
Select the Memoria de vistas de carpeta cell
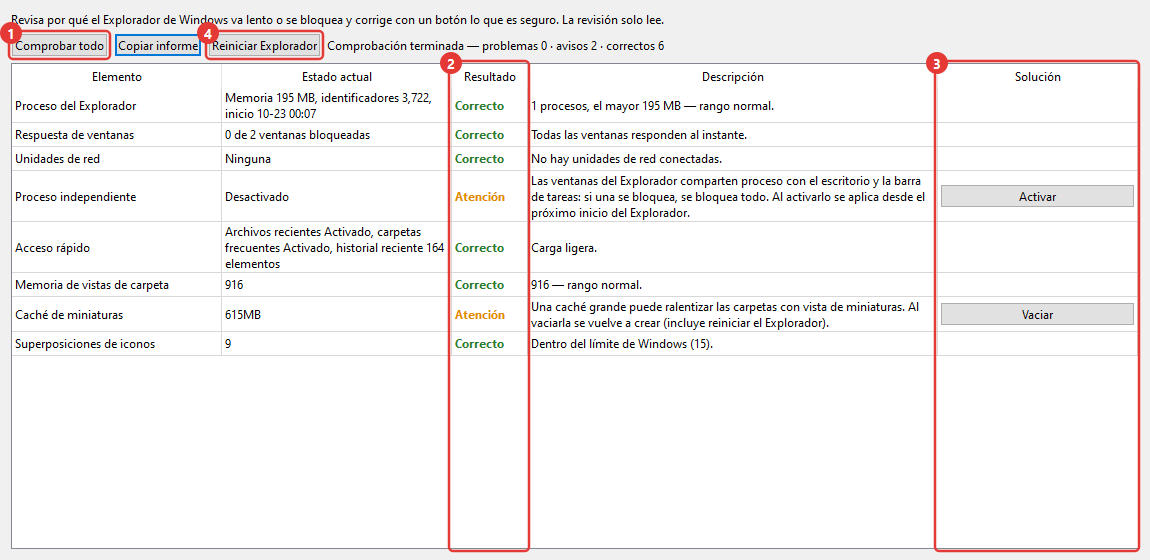pyautogui.click(x=117, y=285)
